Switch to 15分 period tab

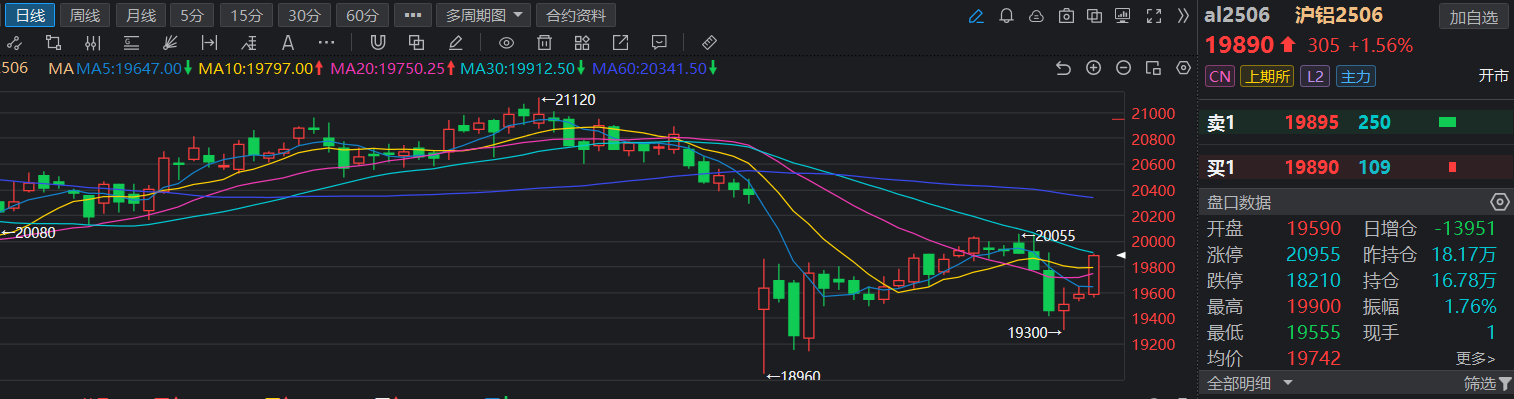click(246, 16)
